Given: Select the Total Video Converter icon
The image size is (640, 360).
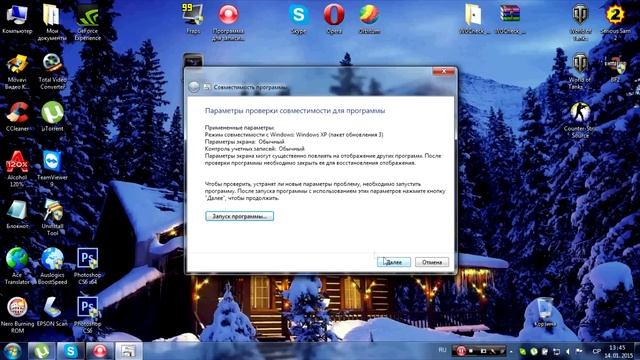Looking at the screenshot, I should click(x=52, y=71).
